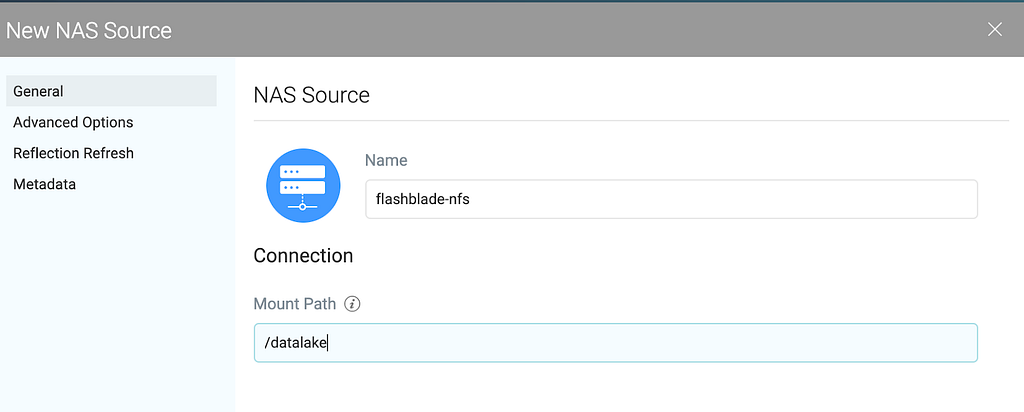Go to Reflection Refresh settings
Image resolution: width=1024 pixels, height=412 pixels.
click(73, 153)
